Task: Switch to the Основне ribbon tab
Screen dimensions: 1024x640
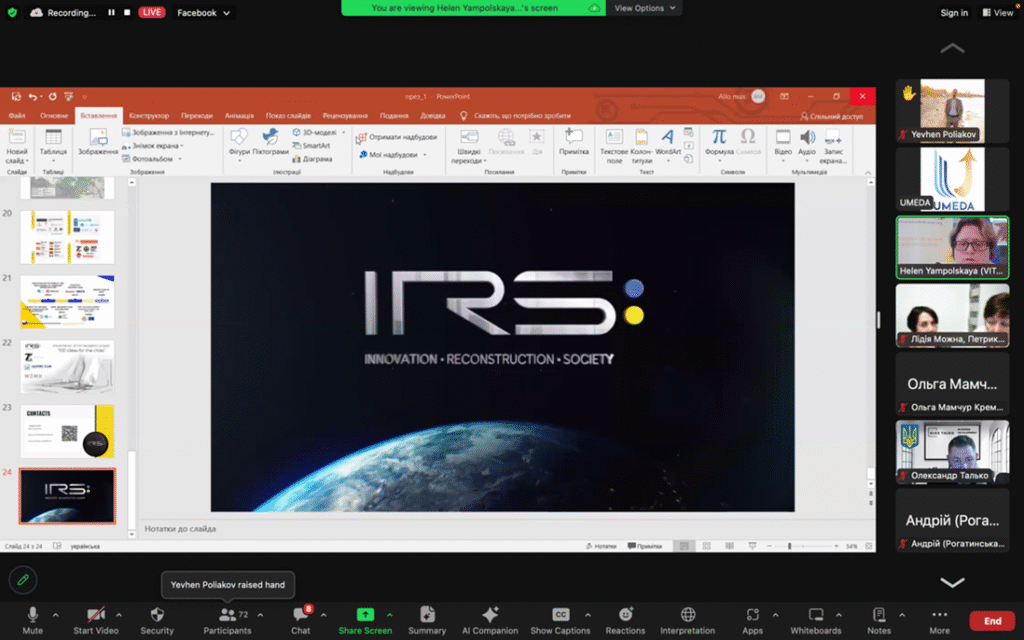Action: [54, 116]
